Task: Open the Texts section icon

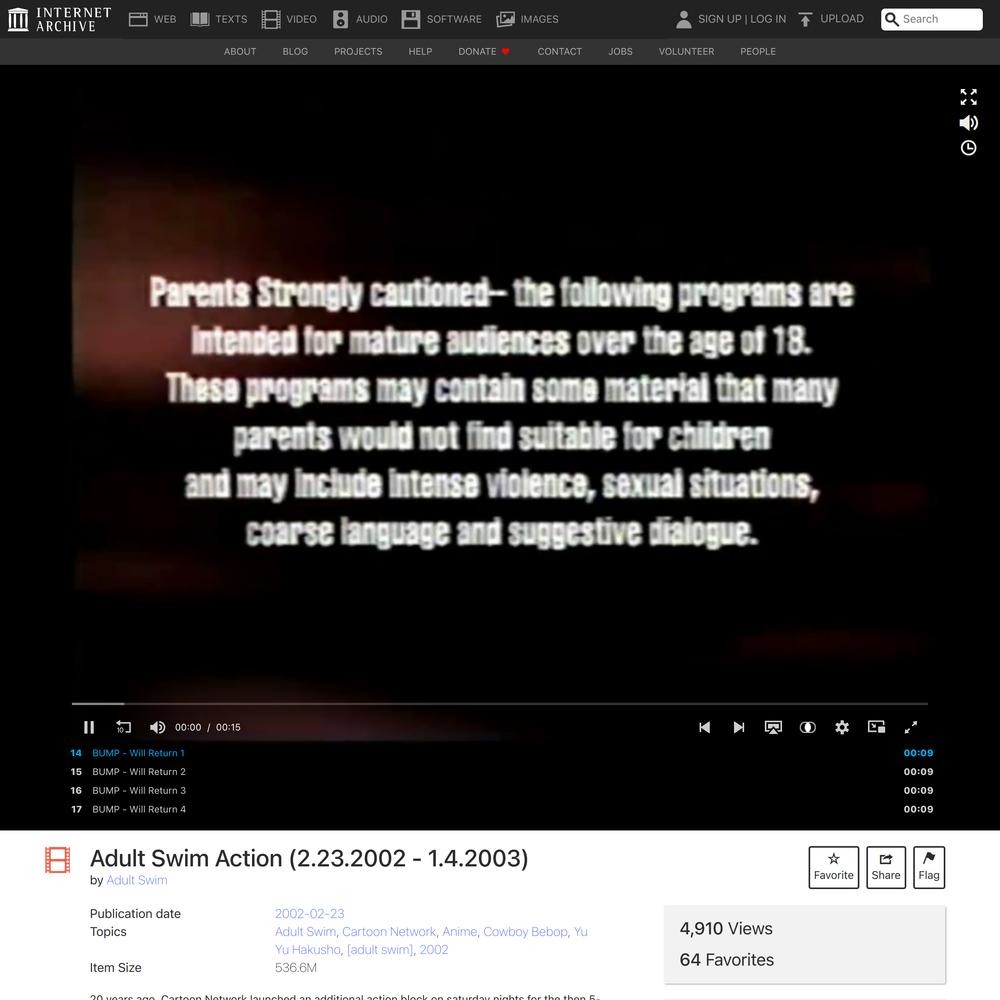Action: [x=200, y=19]
